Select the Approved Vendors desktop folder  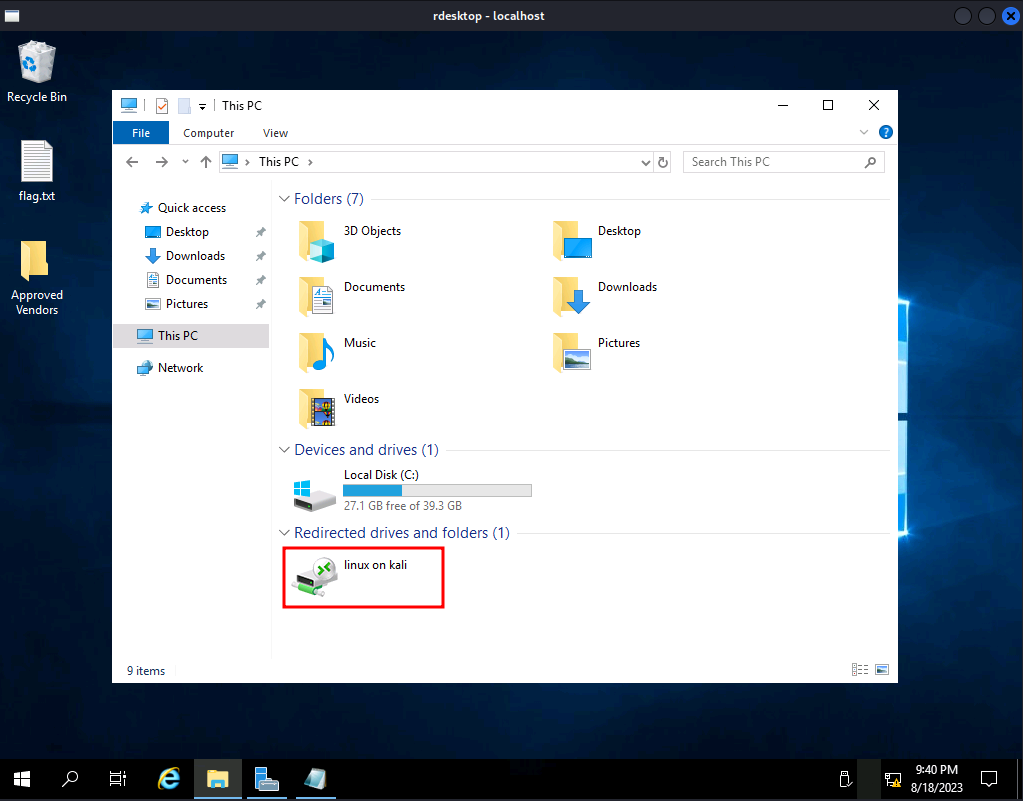pyautogui.click(x=37, y=279)
